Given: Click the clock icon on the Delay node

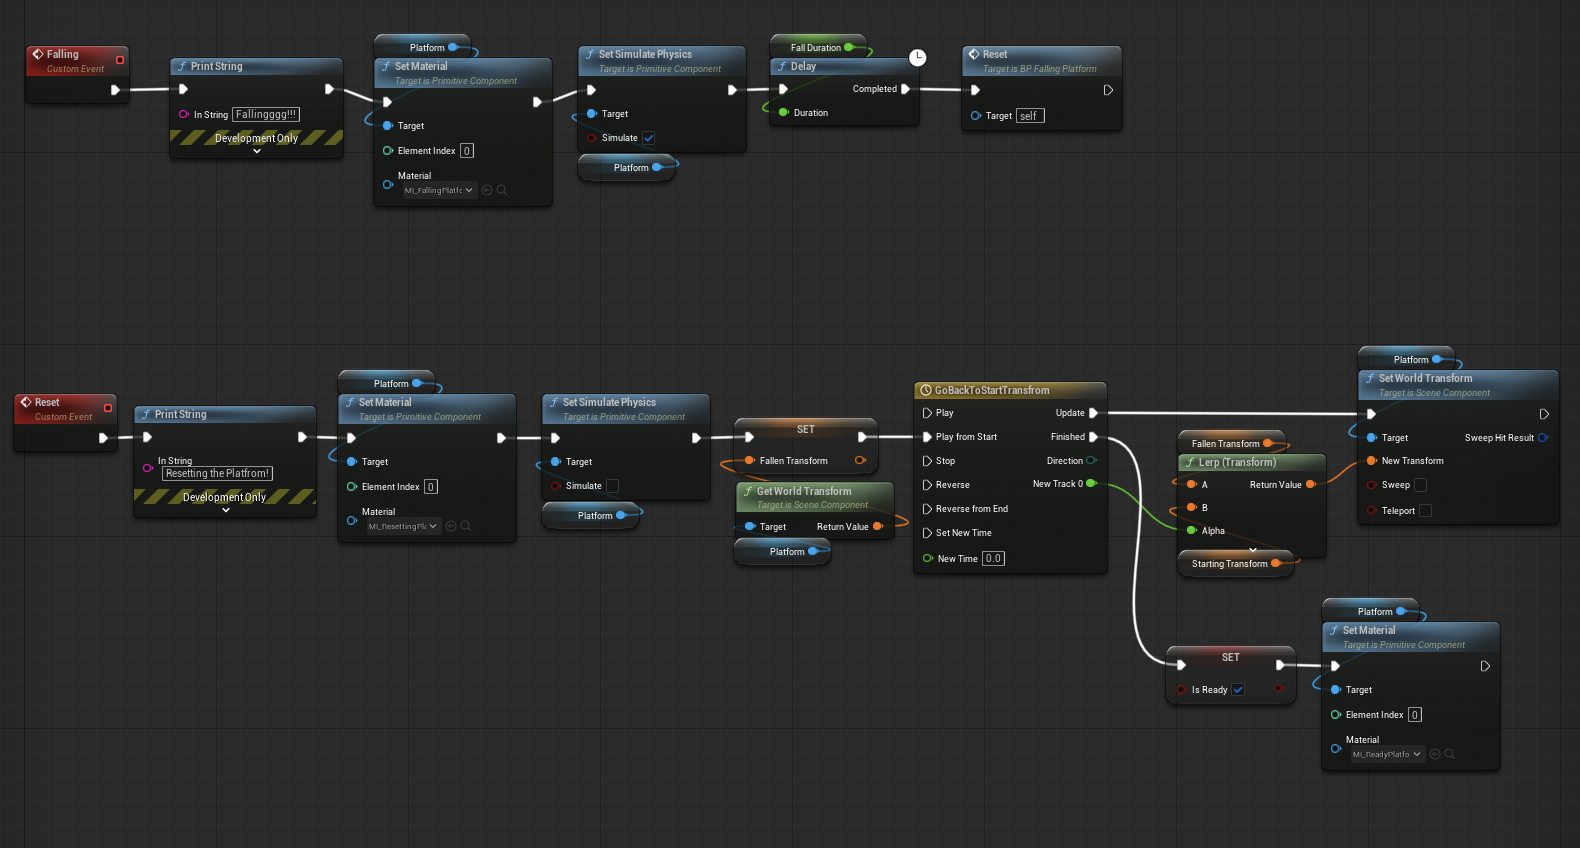Looking at the screenshot, I should pos(917,58).
